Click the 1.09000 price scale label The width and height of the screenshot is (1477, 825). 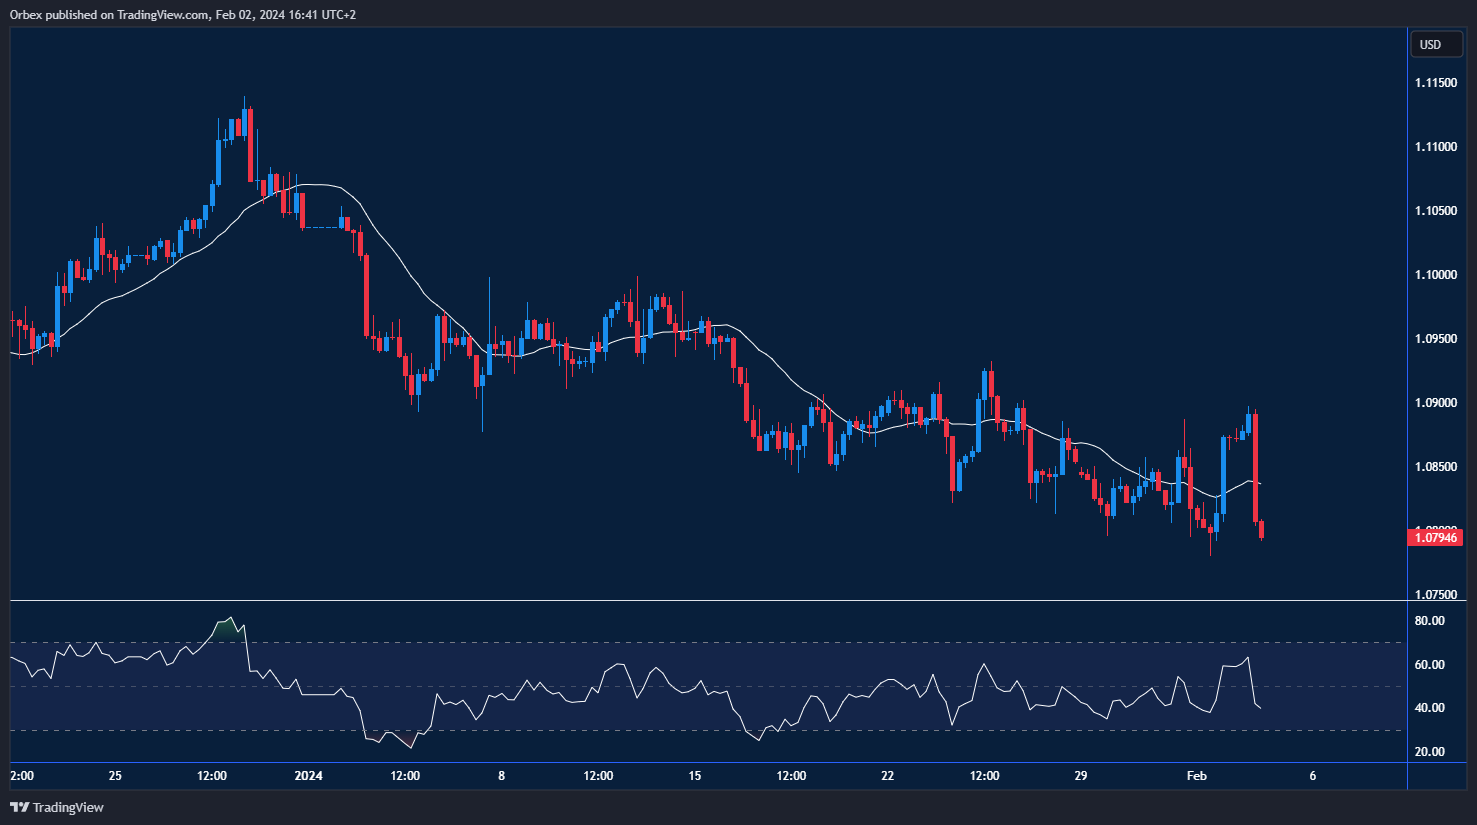pyautogui.click(x=1435, y=403)
